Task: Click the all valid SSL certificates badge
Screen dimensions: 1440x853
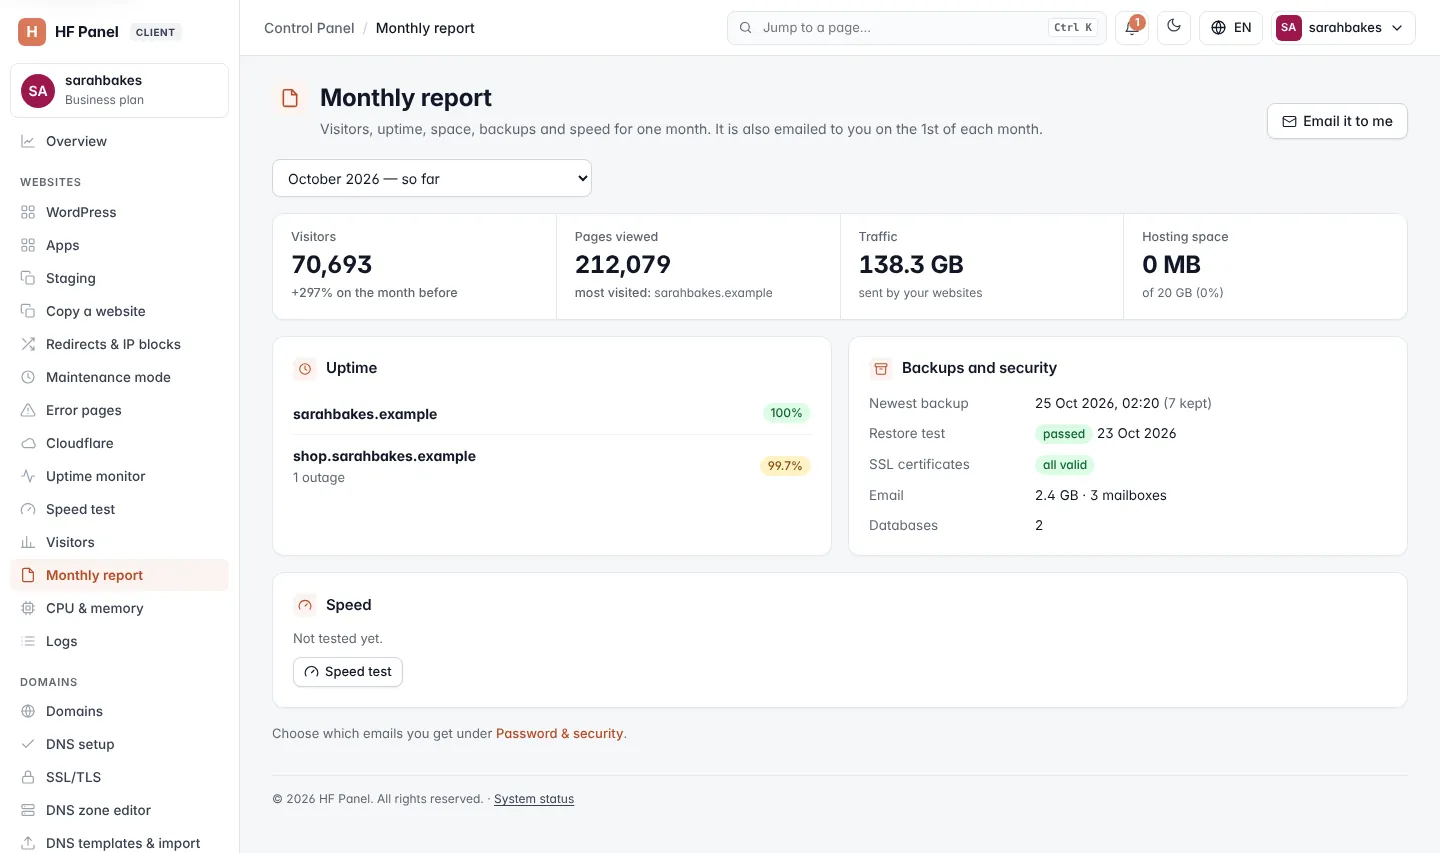Action: 1065,465
